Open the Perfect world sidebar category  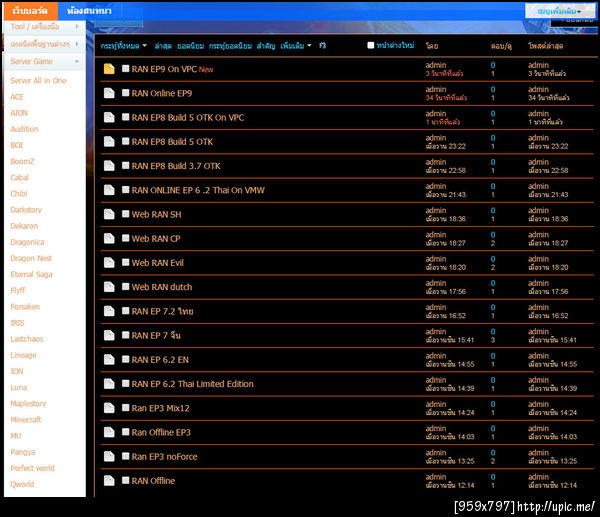click(x=33, y=468)
